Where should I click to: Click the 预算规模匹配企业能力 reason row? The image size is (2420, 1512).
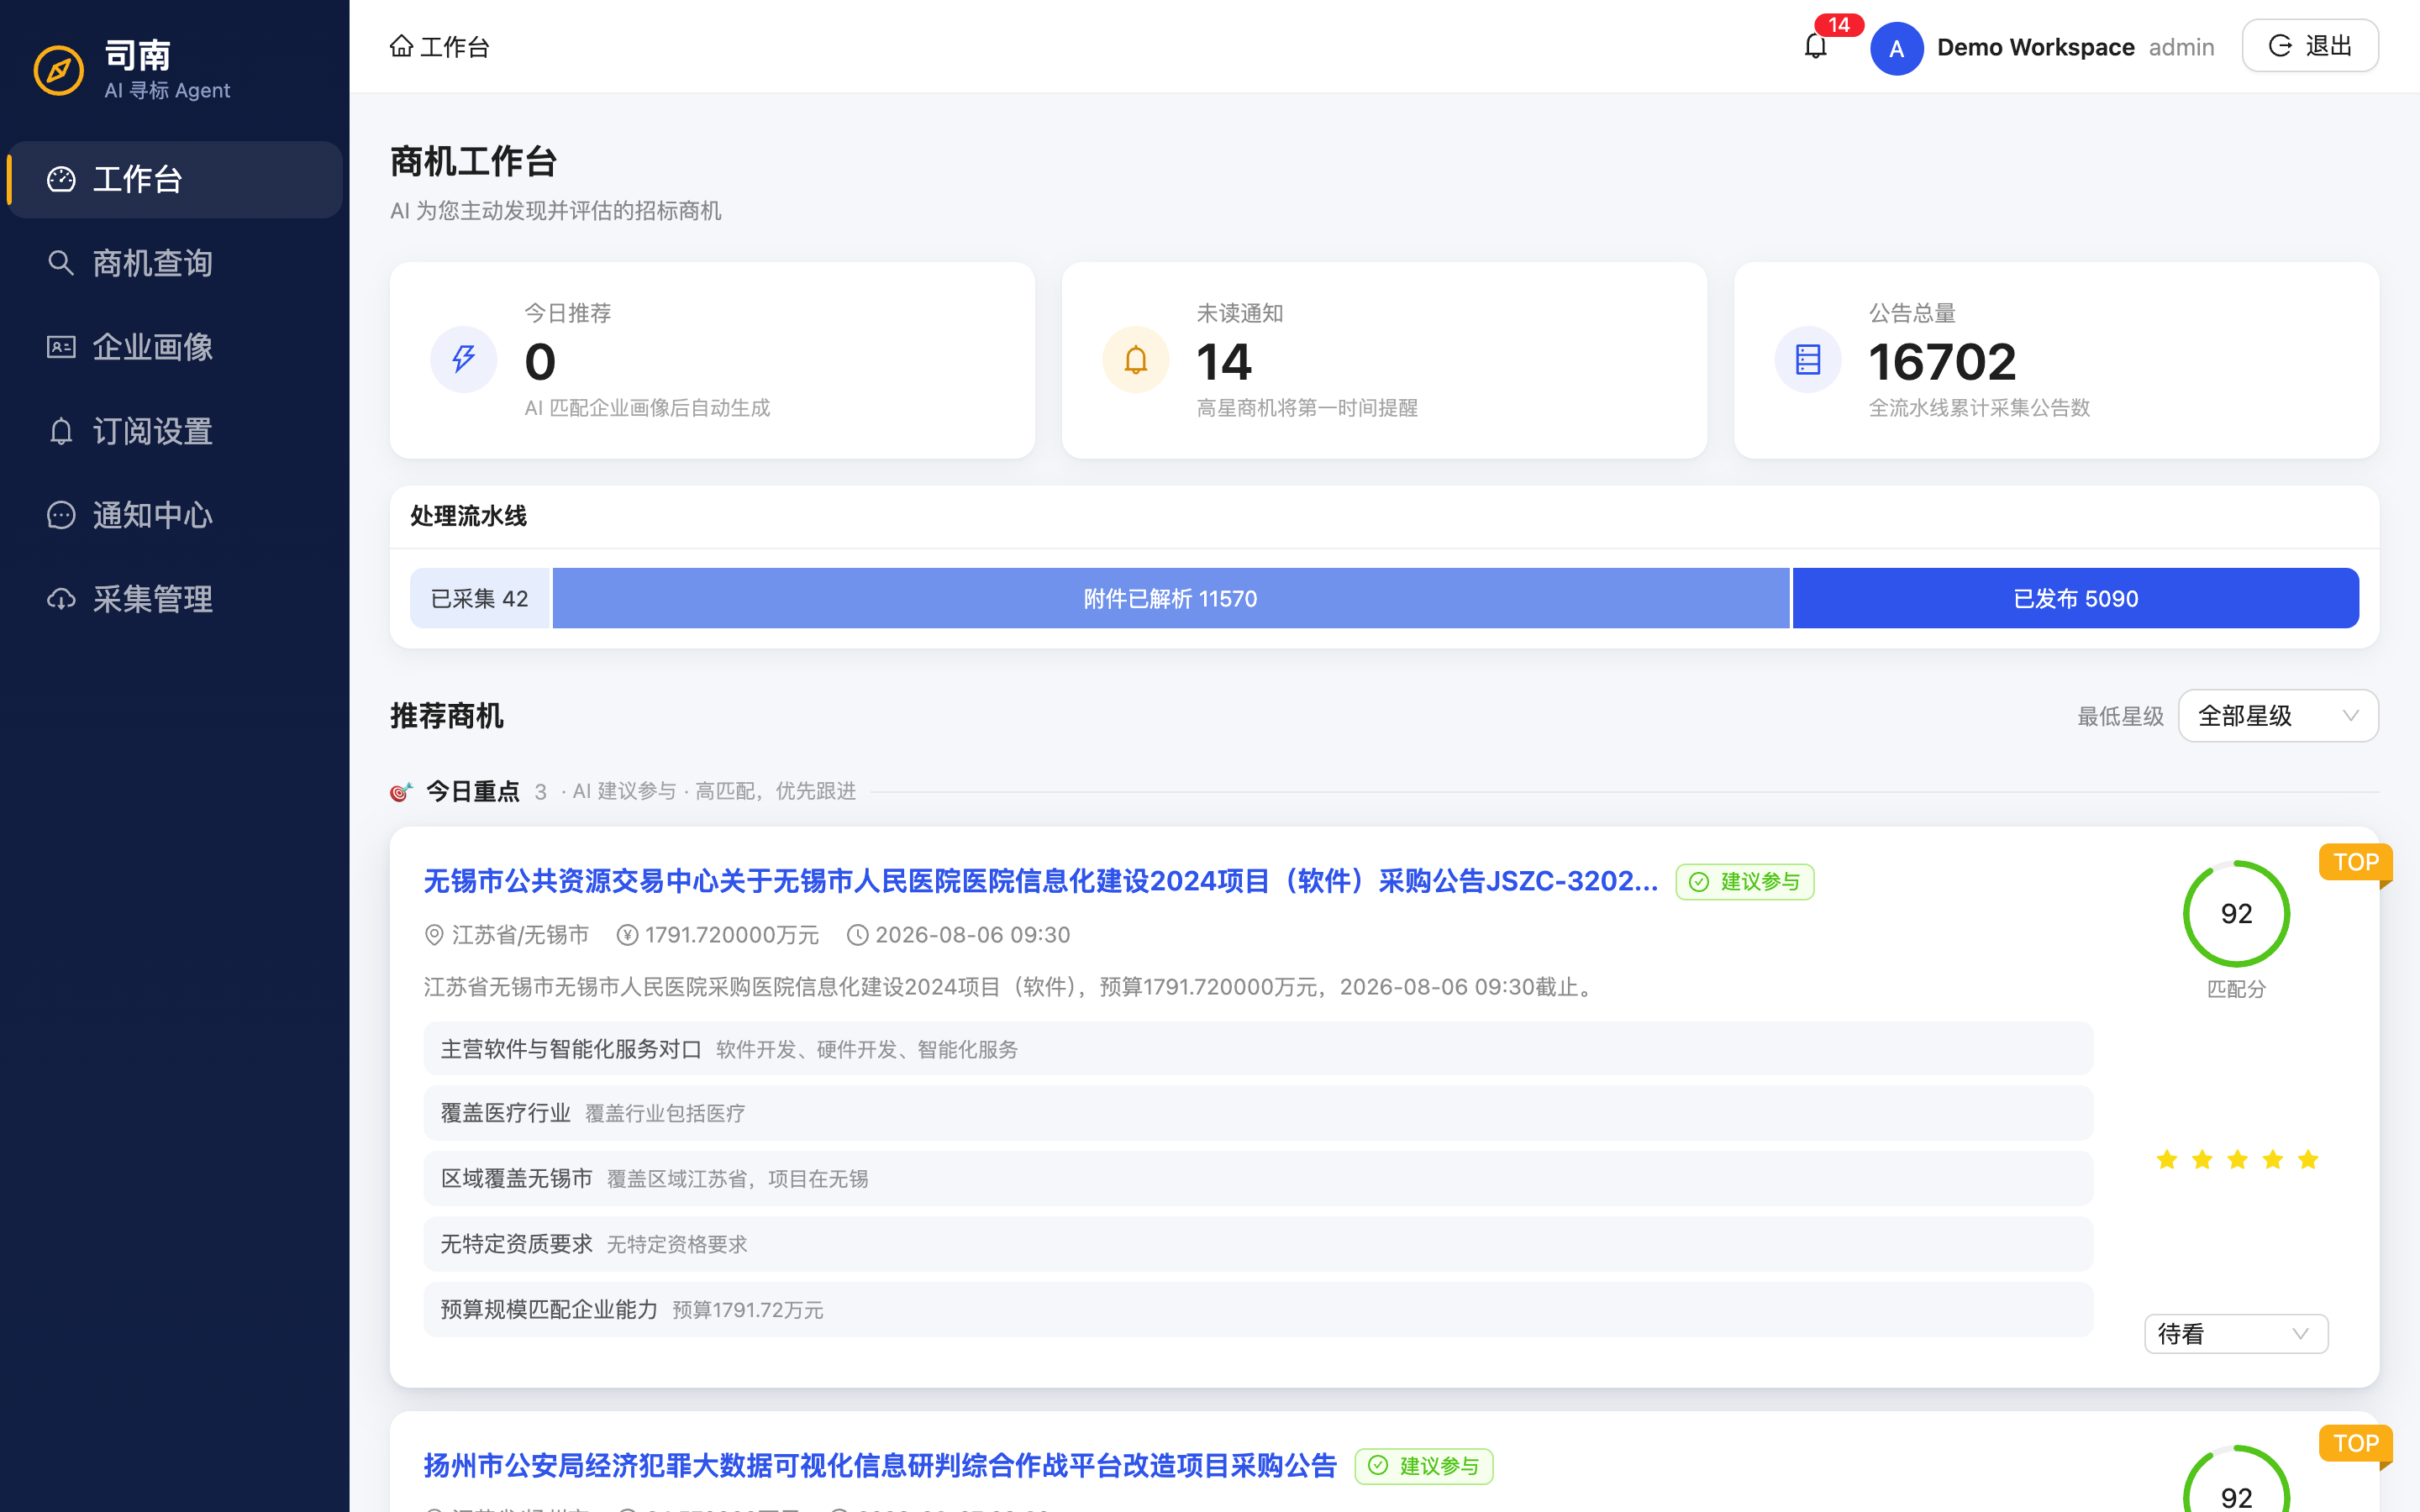click(1258, 1310)
